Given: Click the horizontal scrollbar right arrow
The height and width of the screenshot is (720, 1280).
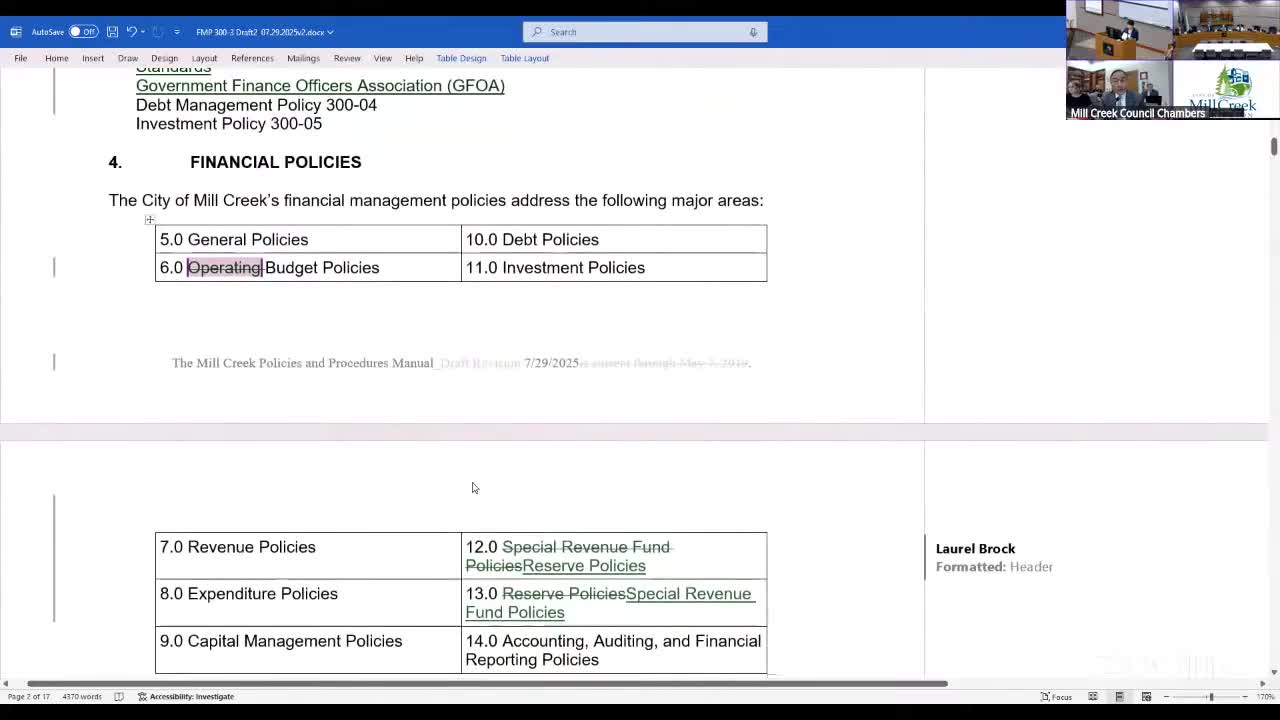Looking at the screenshot, I should point(1262,684).
